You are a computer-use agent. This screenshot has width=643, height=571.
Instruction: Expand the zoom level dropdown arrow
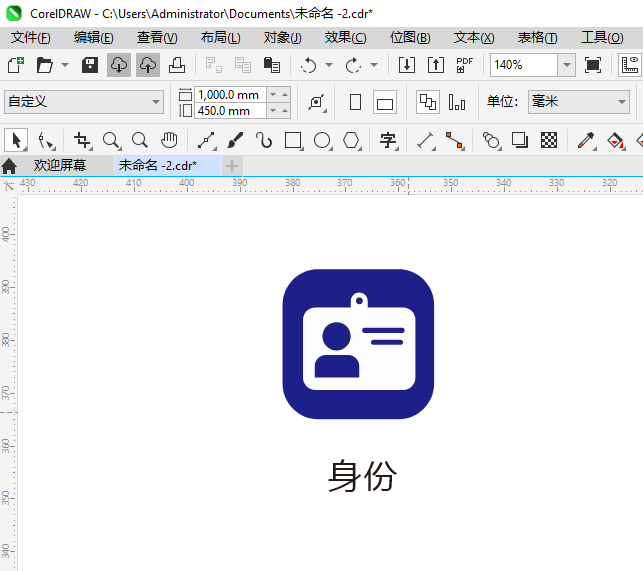pyautogui.click(x=566, y=65)
